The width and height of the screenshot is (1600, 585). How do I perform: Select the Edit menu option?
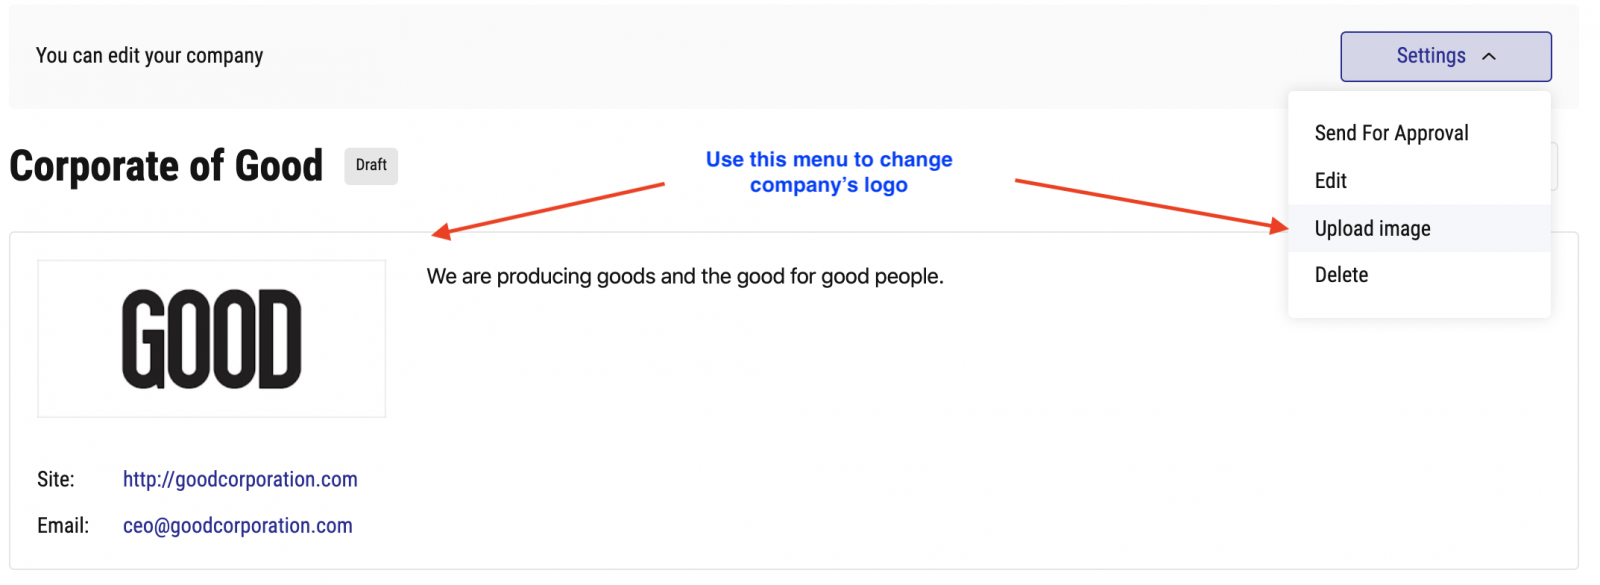[1330, 181]
